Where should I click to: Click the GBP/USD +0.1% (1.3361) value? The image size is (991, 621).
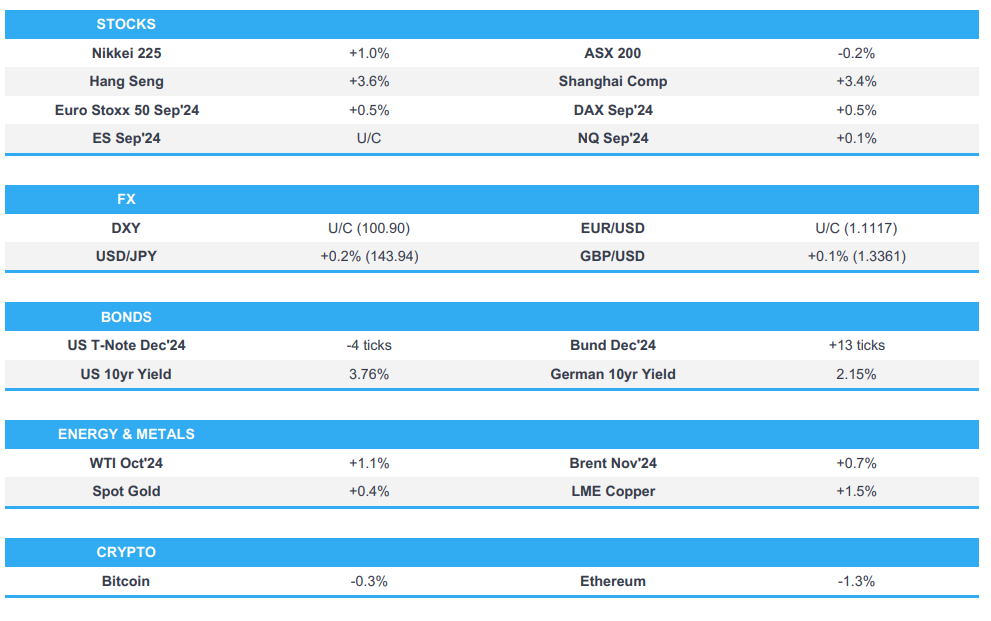[x=856, y=256]
